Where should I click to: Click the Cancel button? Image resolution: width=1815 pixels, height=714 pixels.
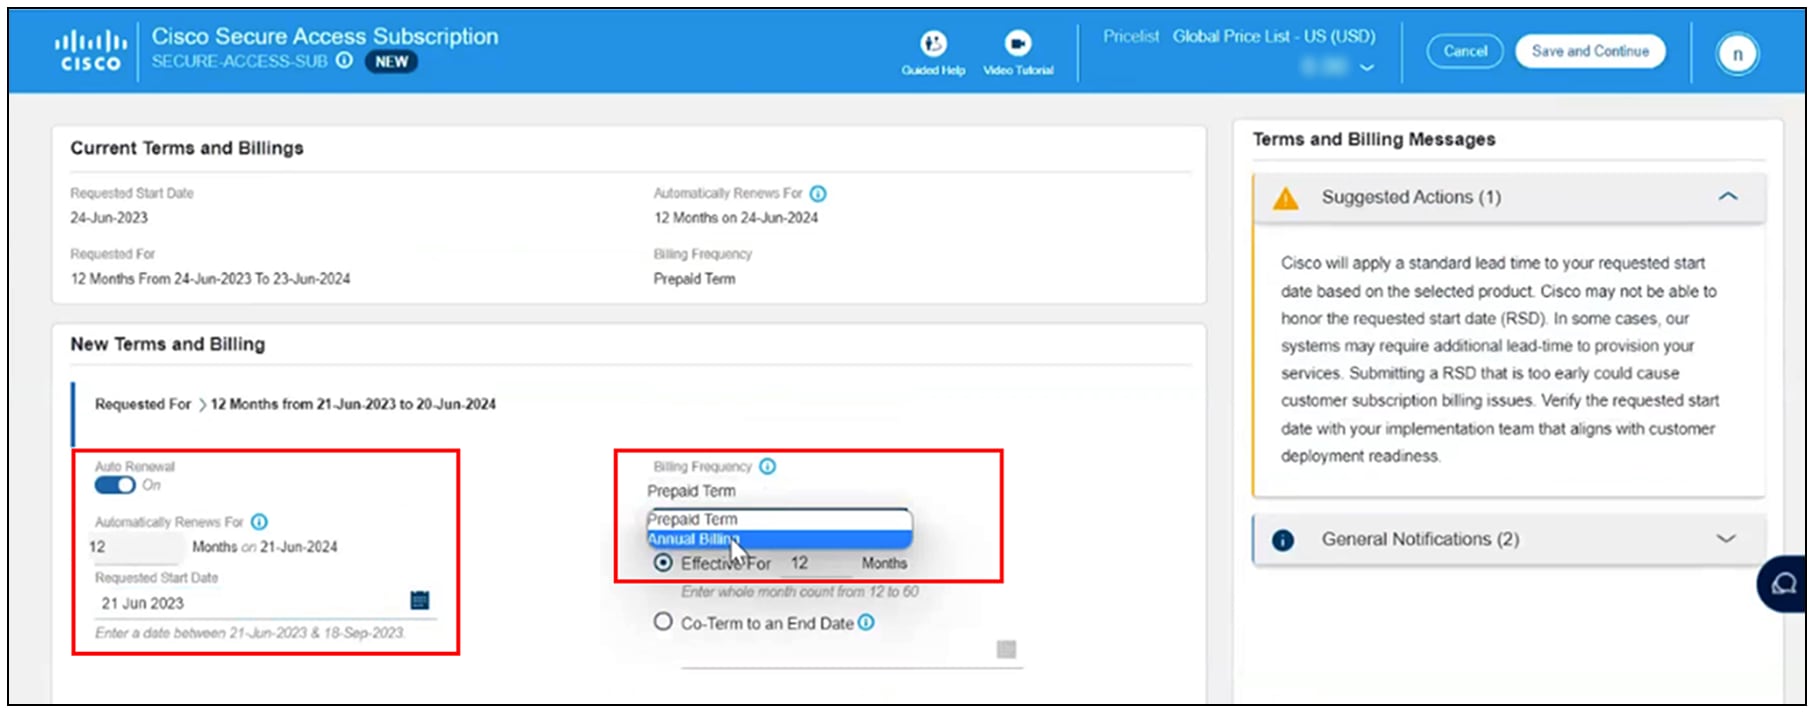1465,52
